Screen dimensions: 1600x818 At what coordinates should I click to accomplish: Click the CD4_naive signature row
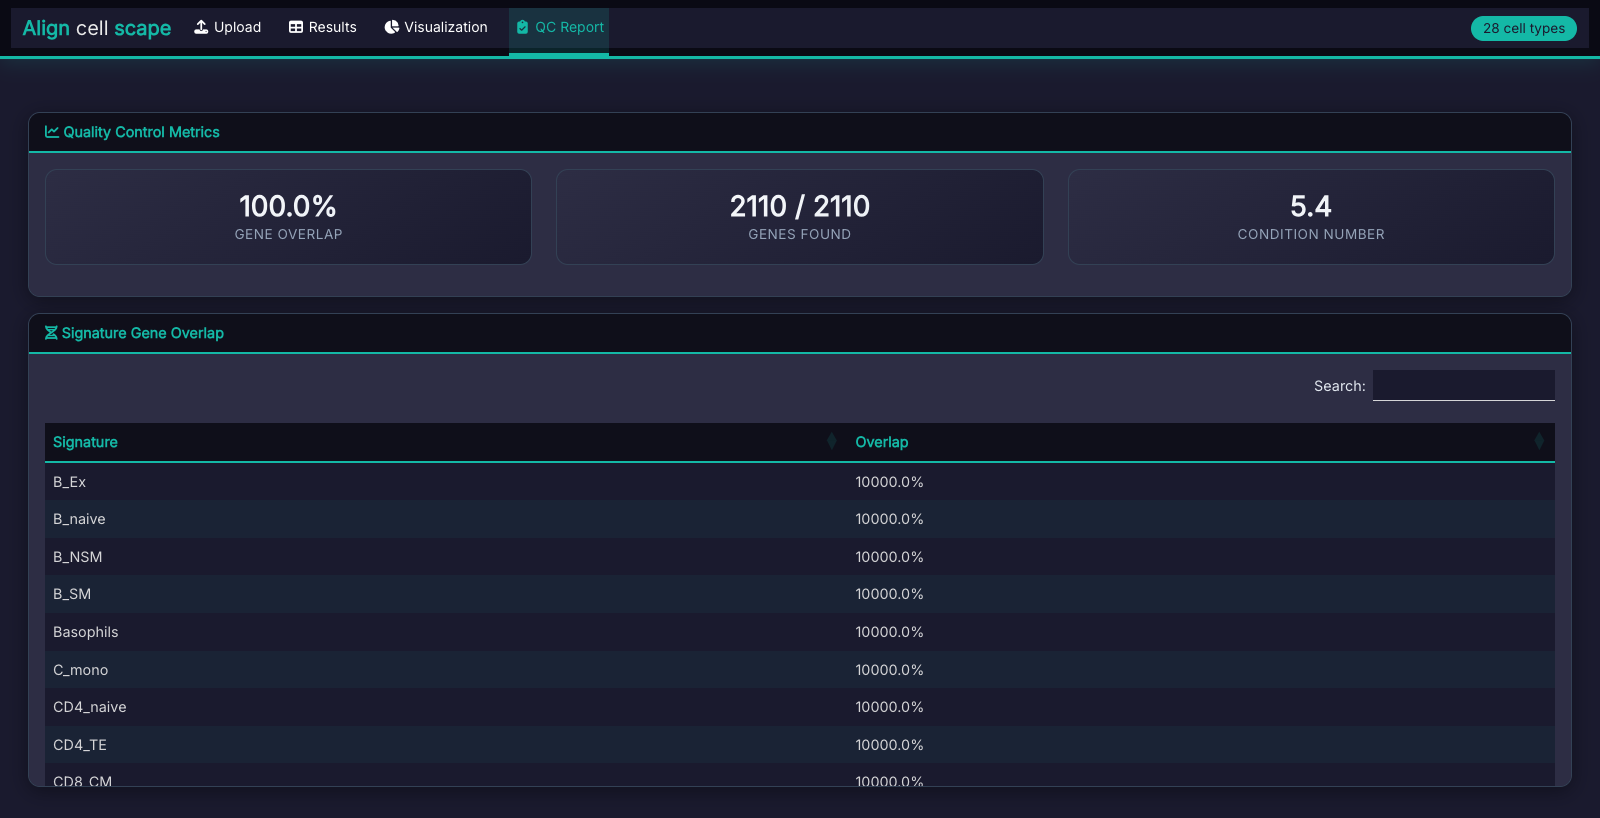[x=90, y=707]
